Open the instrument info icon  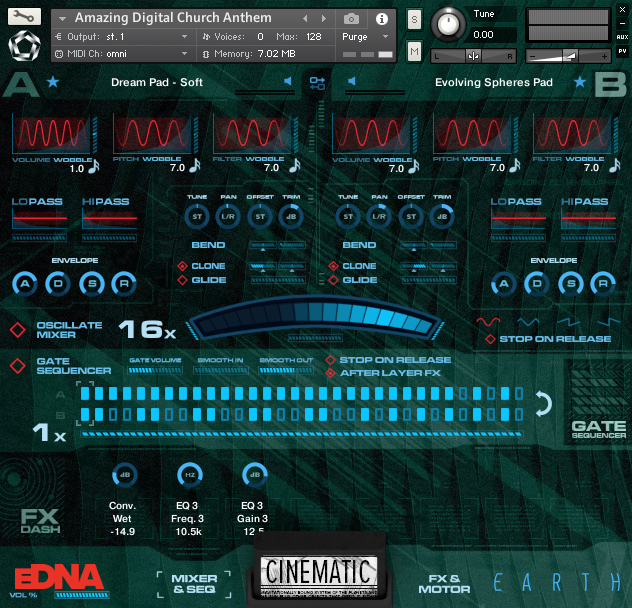[x=381, y=18]
